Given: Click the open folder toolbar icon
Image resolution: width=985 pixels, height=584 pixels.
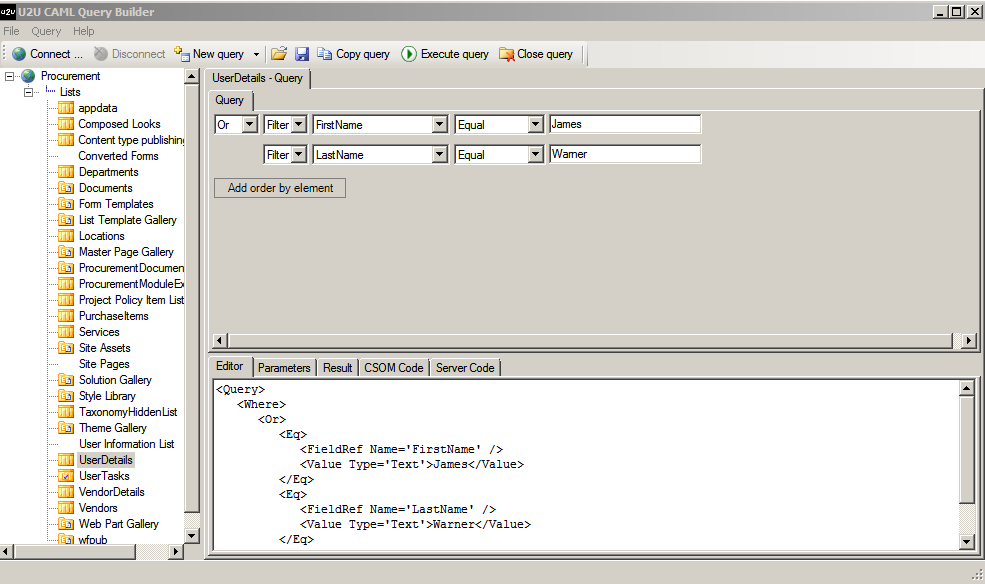Looking at the screenshot, I should point(279,54).
